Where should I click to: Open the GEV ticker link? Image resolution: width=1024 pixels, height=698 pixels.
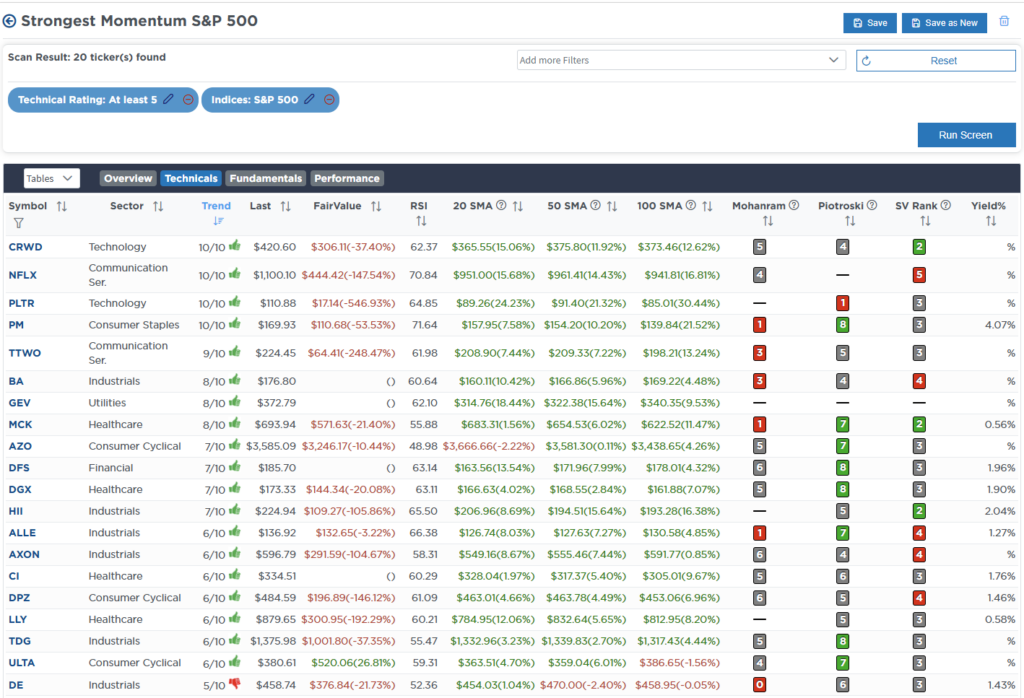point(20,403)
